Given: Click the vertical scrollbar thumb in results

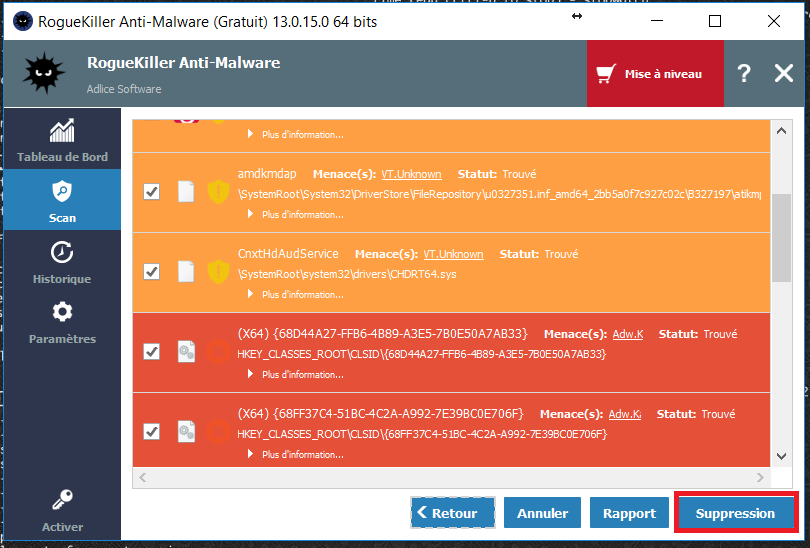Looking at the screenshot, I should [x=782, y=238].
